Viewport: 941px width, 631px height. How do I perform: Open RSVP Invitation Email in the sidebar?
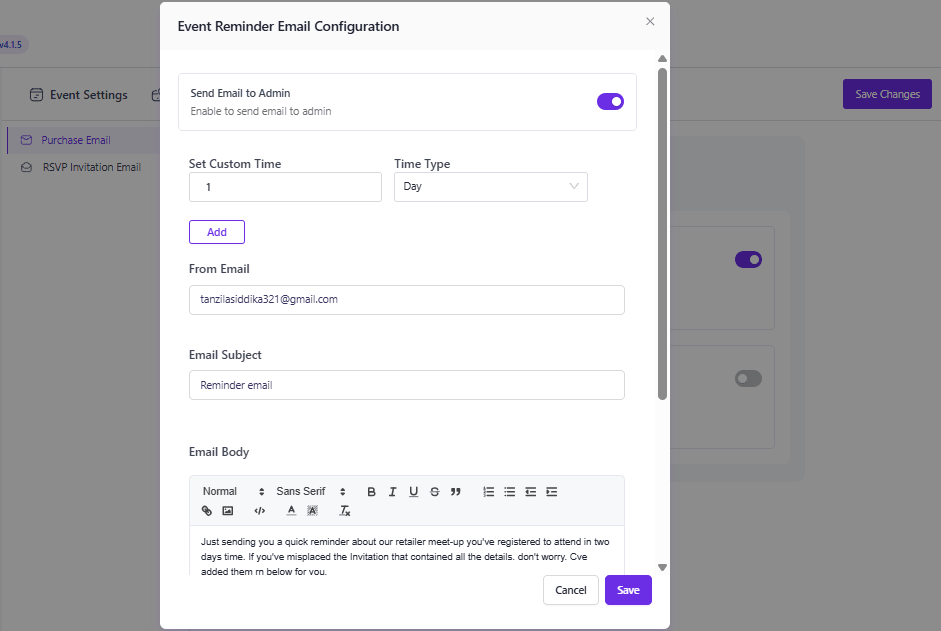click(91, 168)
